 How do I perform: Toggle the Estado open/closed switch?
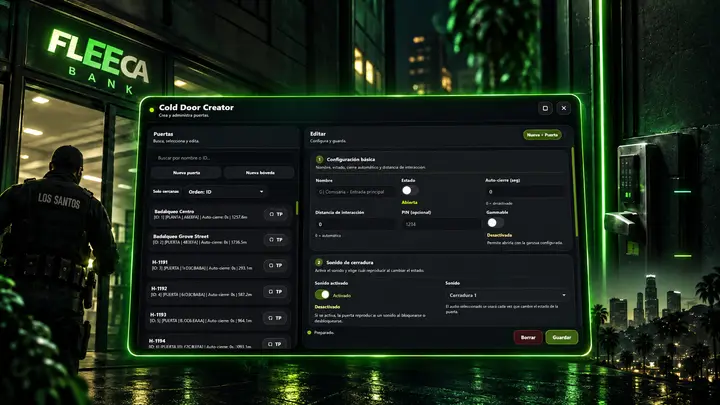tap(410, 191)
